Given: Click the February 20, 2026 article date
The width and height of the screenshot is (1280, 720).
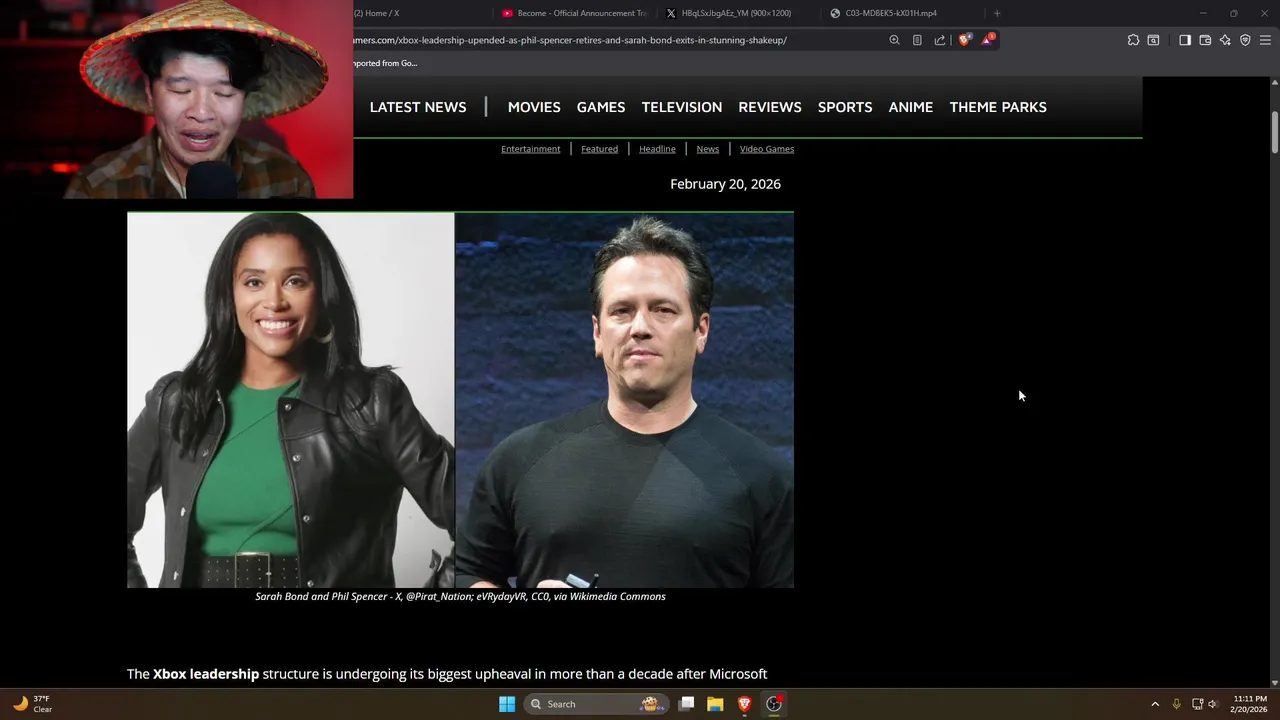Looking at the screenshot, I should pos(725,184).
